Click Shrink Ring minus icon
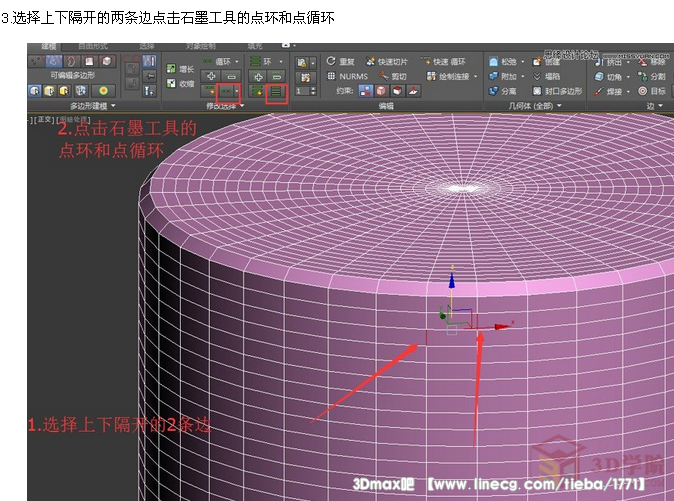Image resolution: width=674 pixels, height=501 pixels. 276,76
